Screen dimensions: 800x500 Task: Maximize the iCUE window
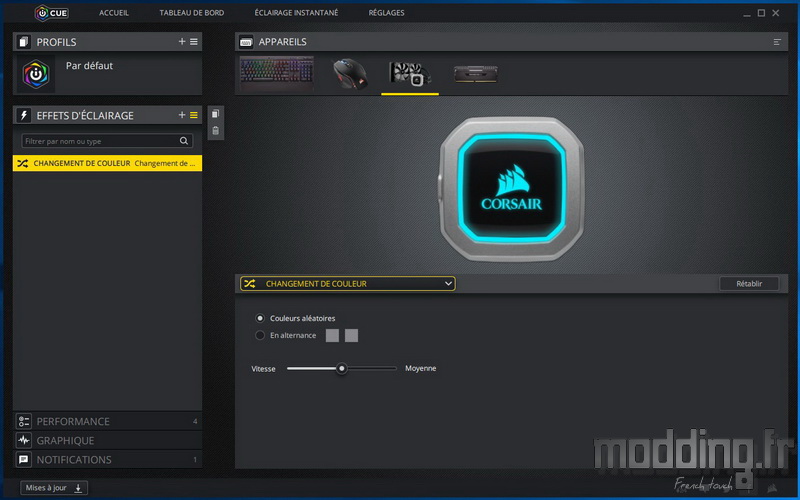click(x=761, y=13)
